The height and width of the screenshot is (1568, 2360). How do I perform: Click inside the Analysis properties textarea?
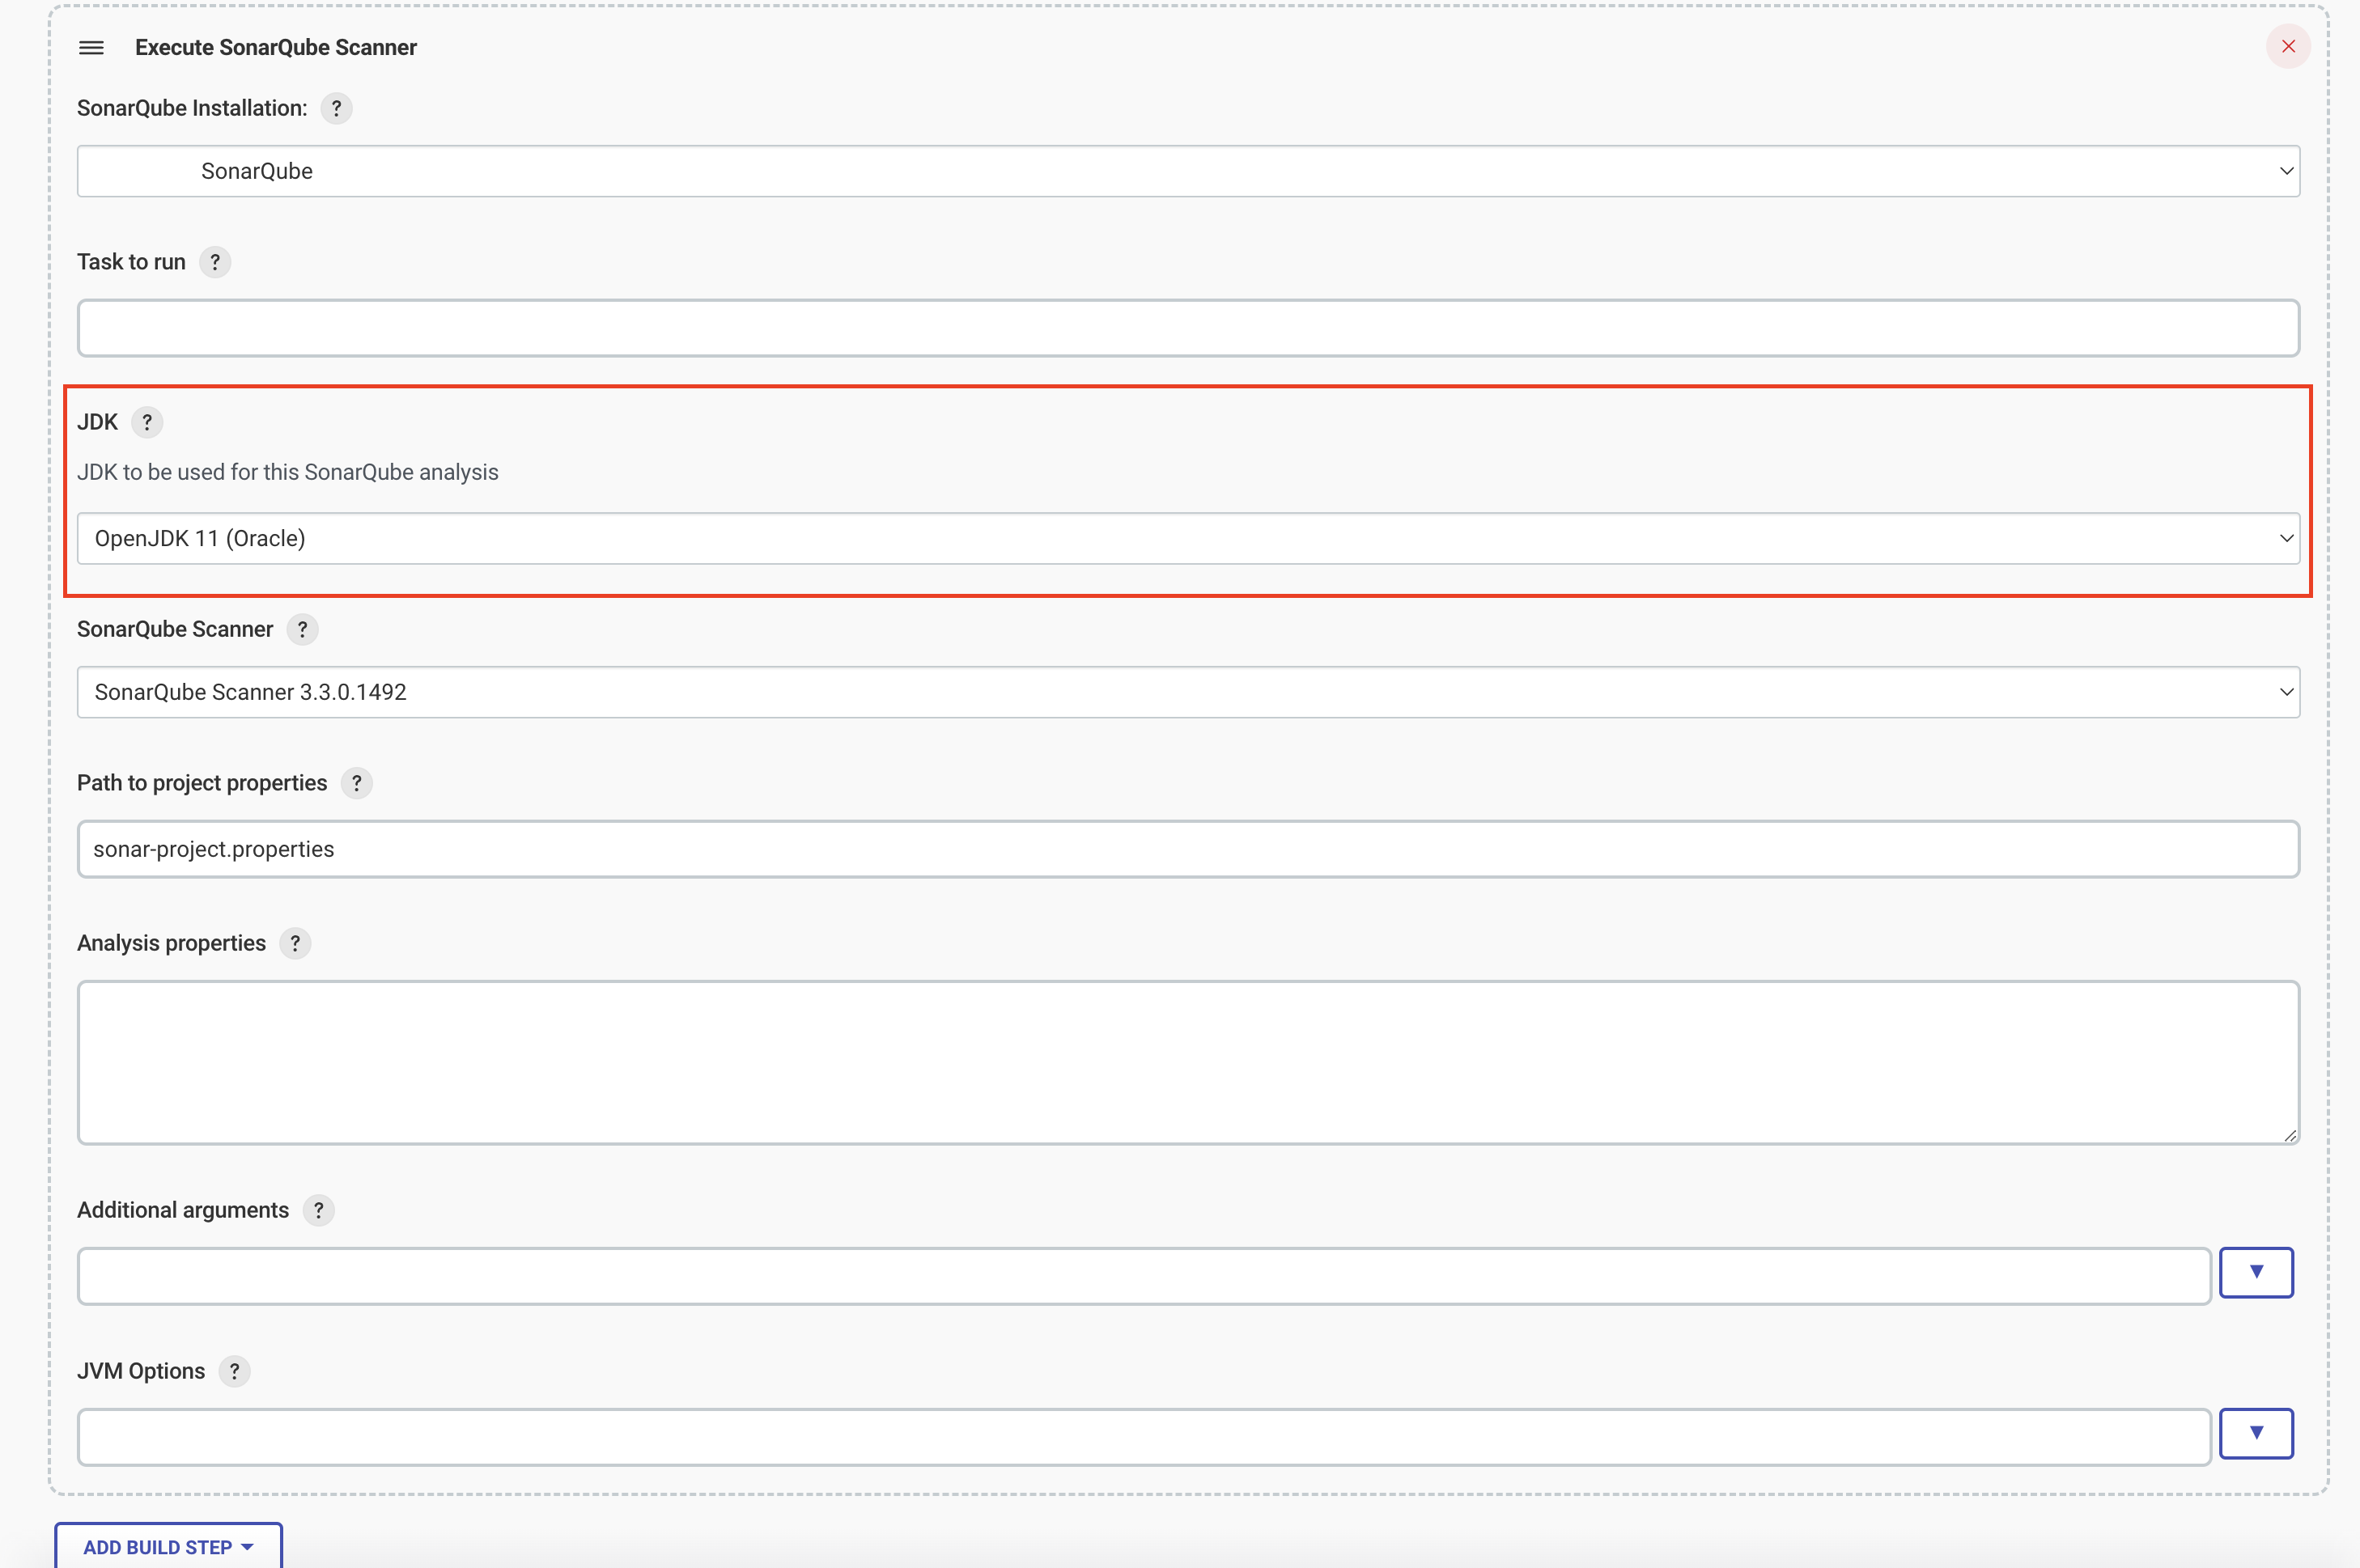tap(1188, 1062)
